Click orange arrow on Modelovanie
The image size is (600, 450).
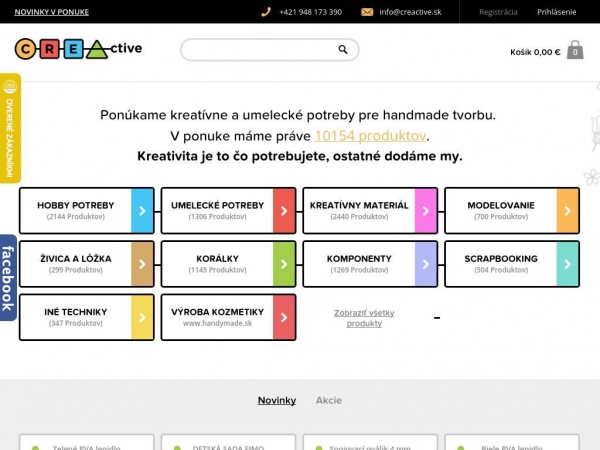coord(567,210)
